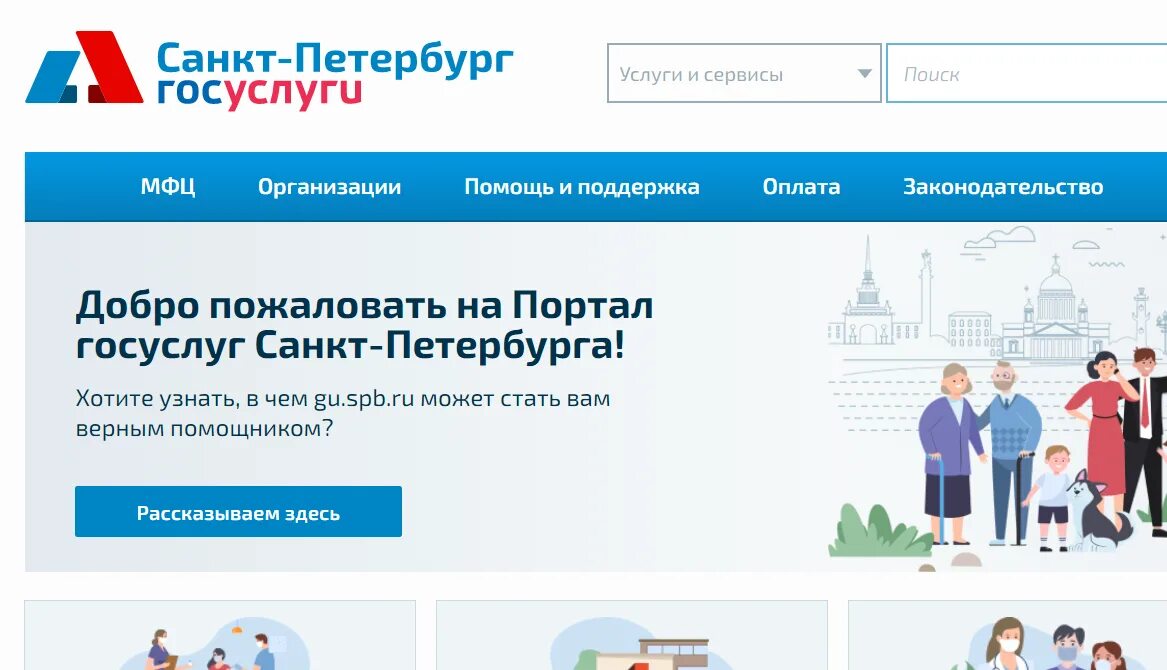Open the card with masked doctors illustration

point(1008,635)
